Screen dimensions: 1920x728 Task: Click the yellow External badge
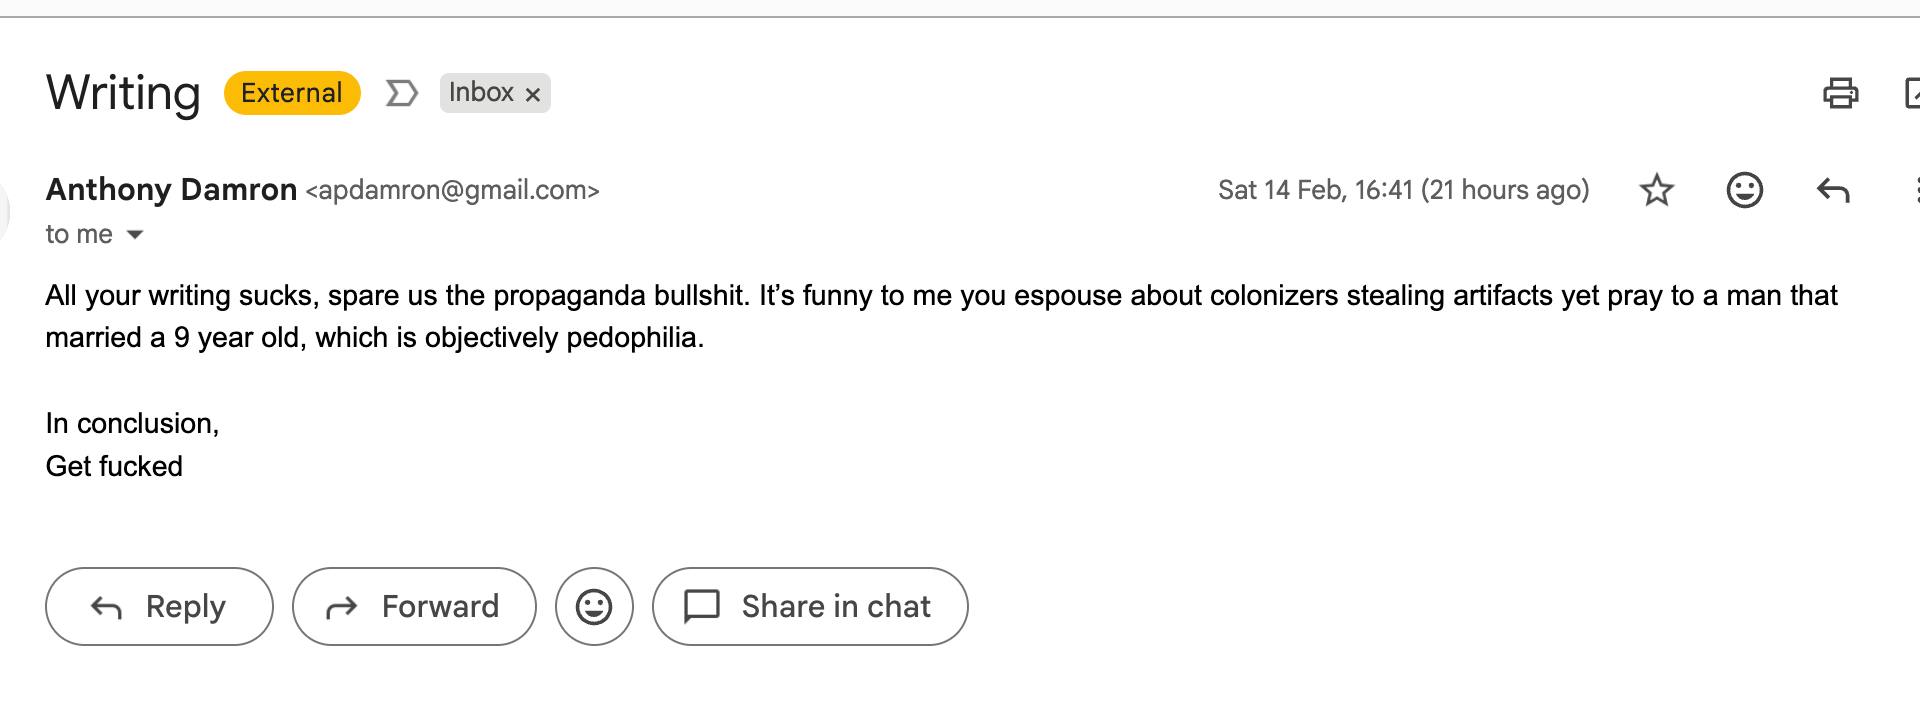click(291, 93)
